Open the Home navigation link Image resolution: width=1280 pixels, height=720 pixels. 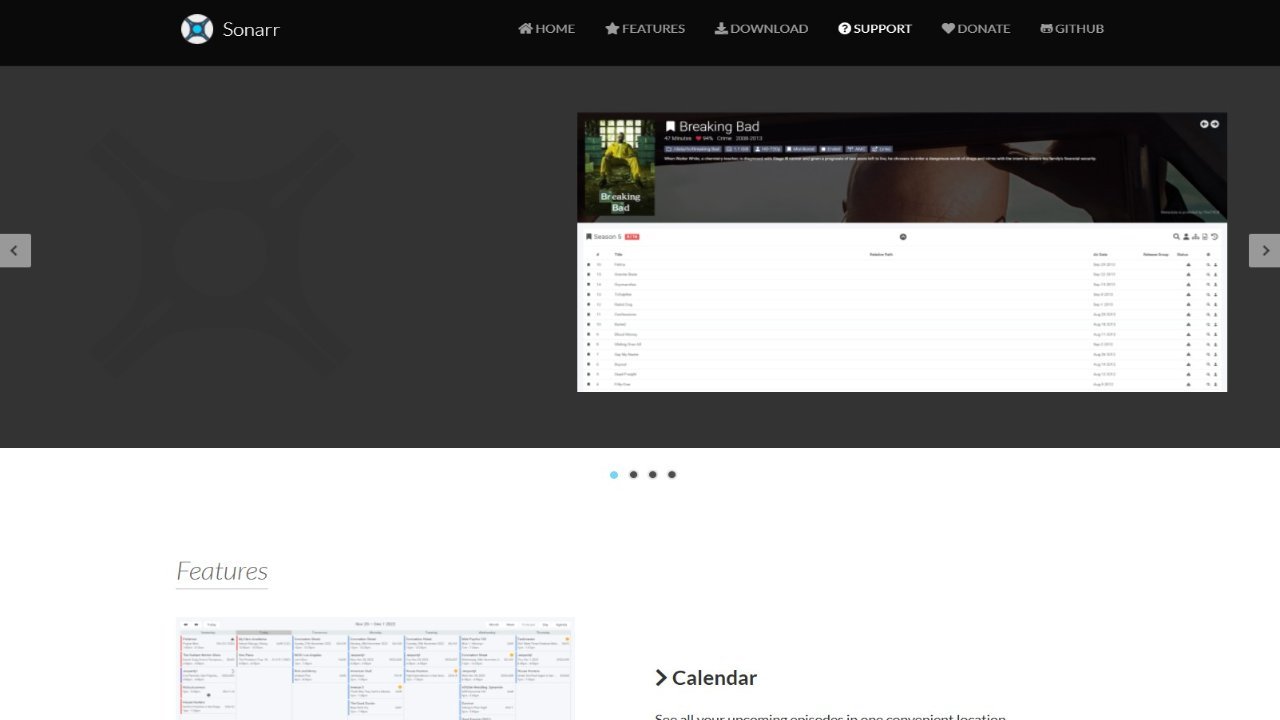(546, 29)
